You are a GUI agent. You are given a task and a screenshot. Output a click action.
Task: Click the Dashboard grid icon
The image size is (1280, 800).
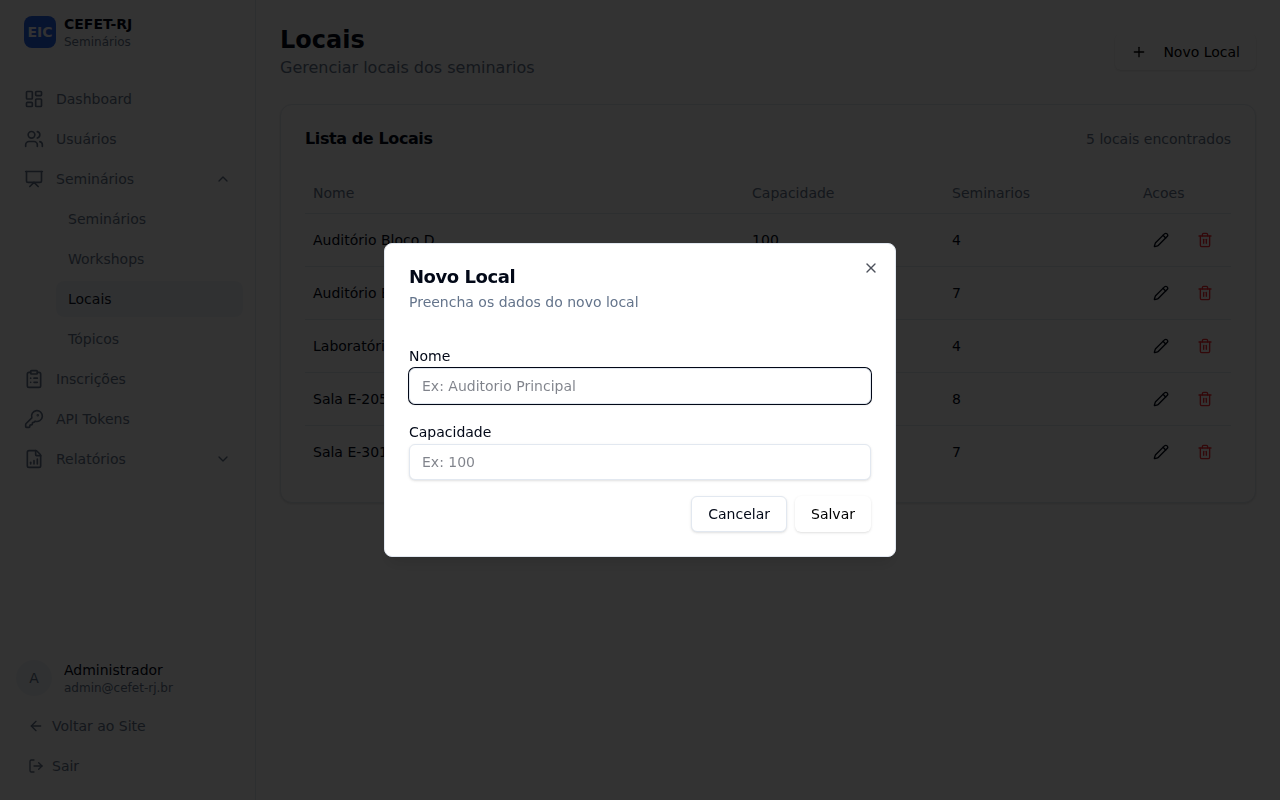34,99
